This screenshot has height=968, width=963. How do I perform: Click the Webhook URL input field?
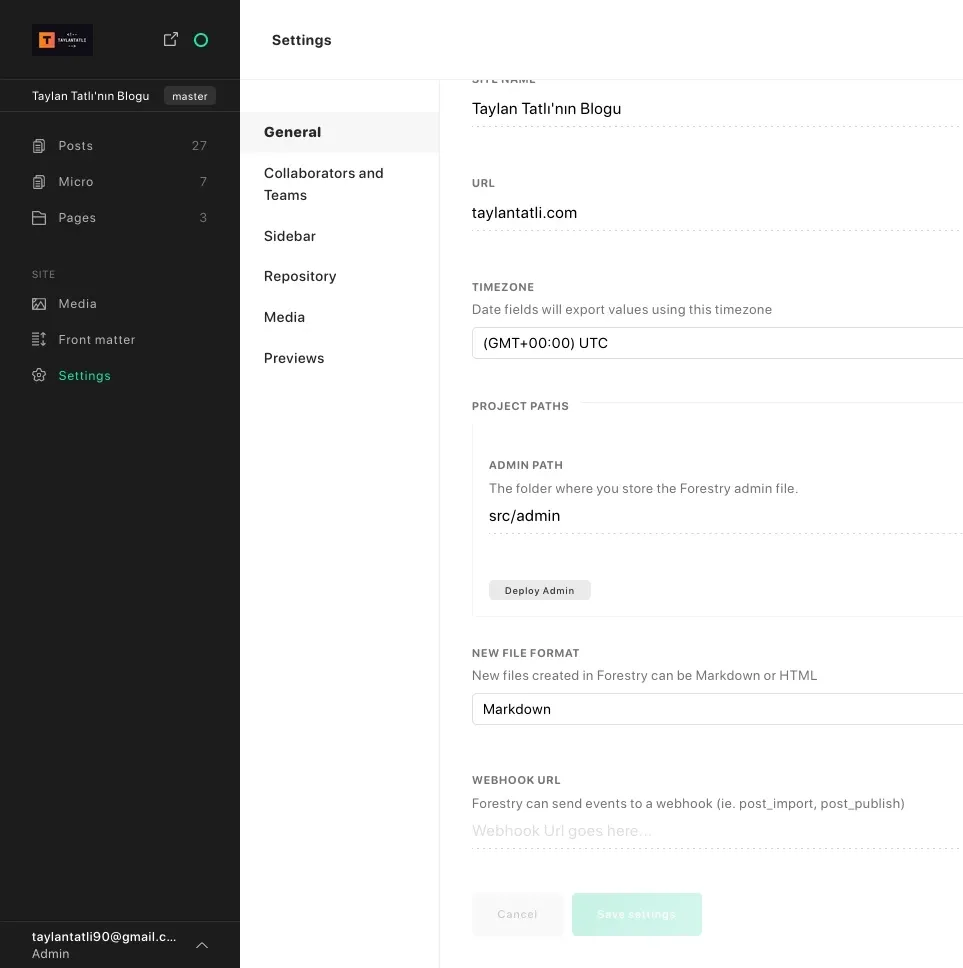714,831
